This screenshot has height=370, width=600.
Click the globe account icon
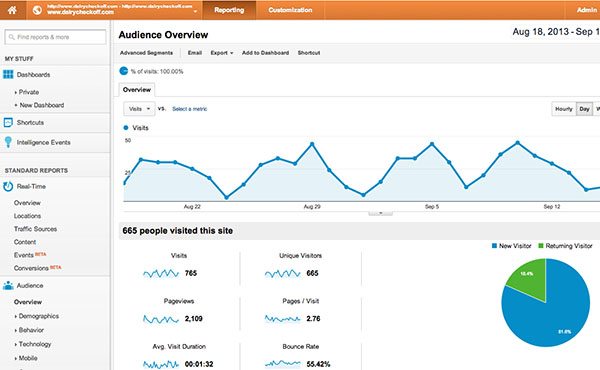(x=37, y=10)
